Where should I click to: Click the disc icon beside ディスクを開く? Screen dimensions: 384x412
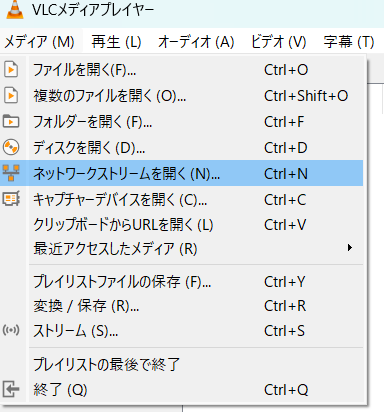11,147
